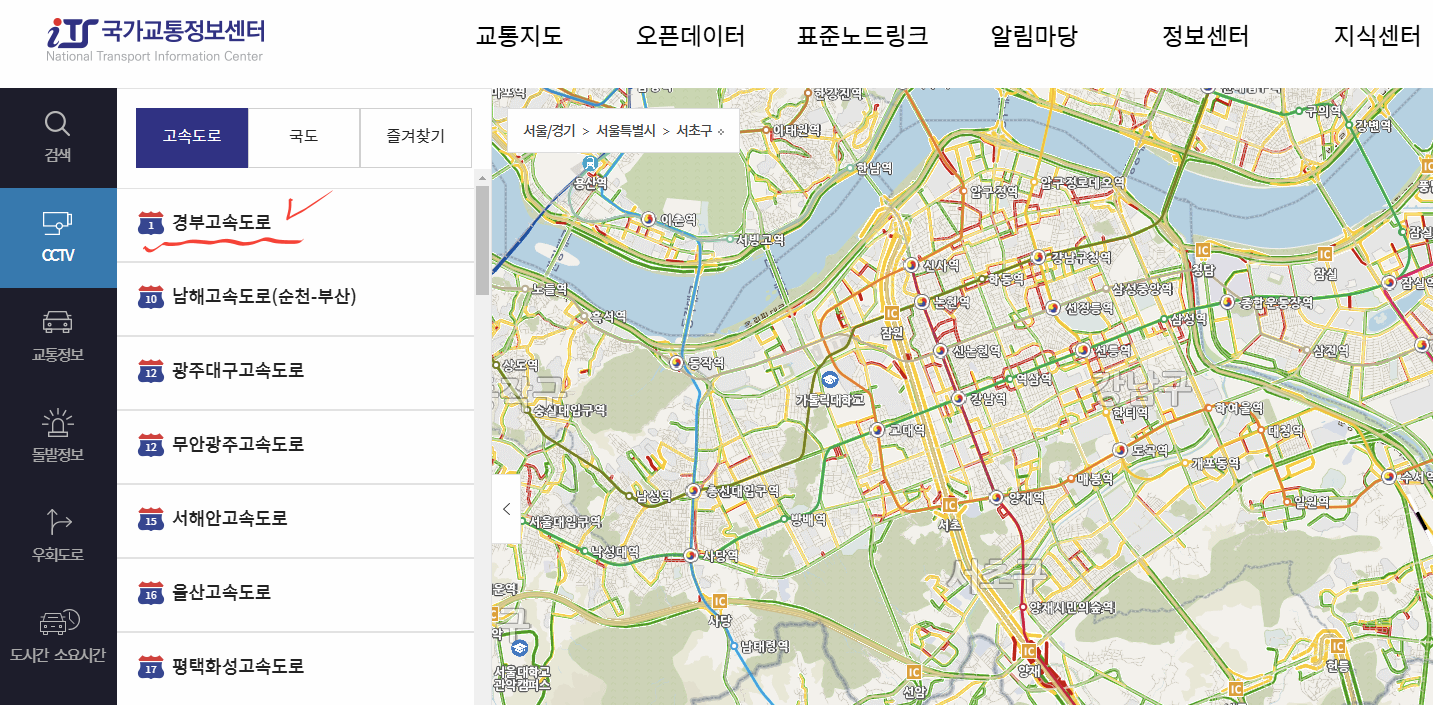Click route 17 shield beside 평택화성고속도로
Screen dimensions: 1433x705
pos(151,667)
